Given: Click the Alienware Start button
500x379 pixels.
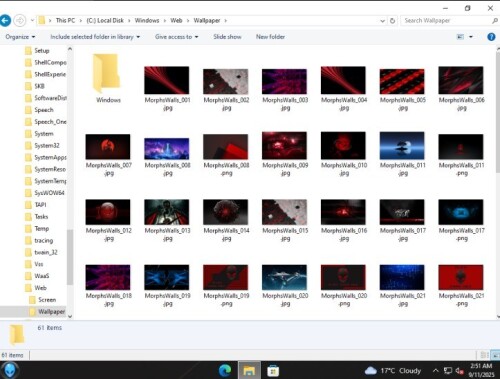Looking at the screenshot, I should click(9, 370).
